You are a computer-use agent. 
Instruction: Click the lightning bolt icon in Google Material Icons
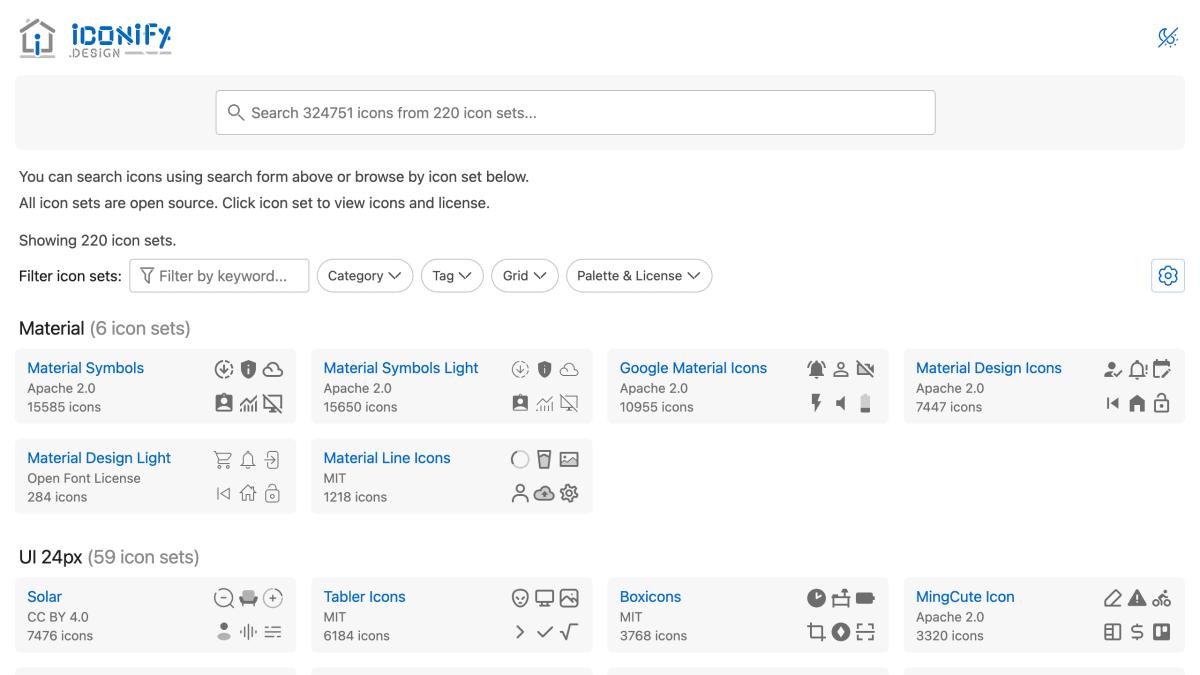816,403
